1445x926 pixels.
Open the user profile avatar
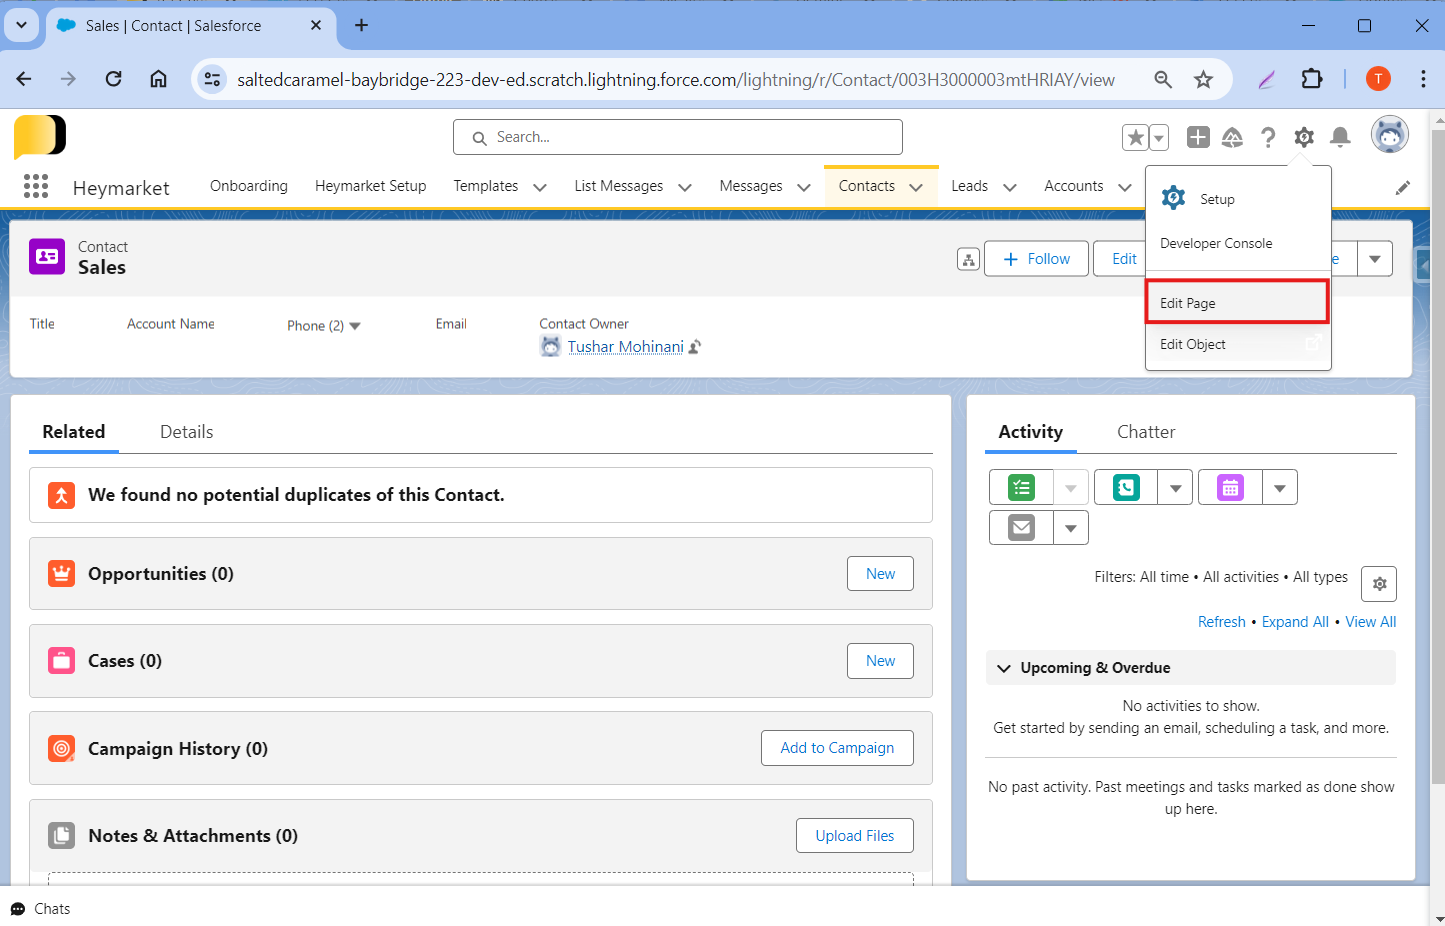(1389, 135)
